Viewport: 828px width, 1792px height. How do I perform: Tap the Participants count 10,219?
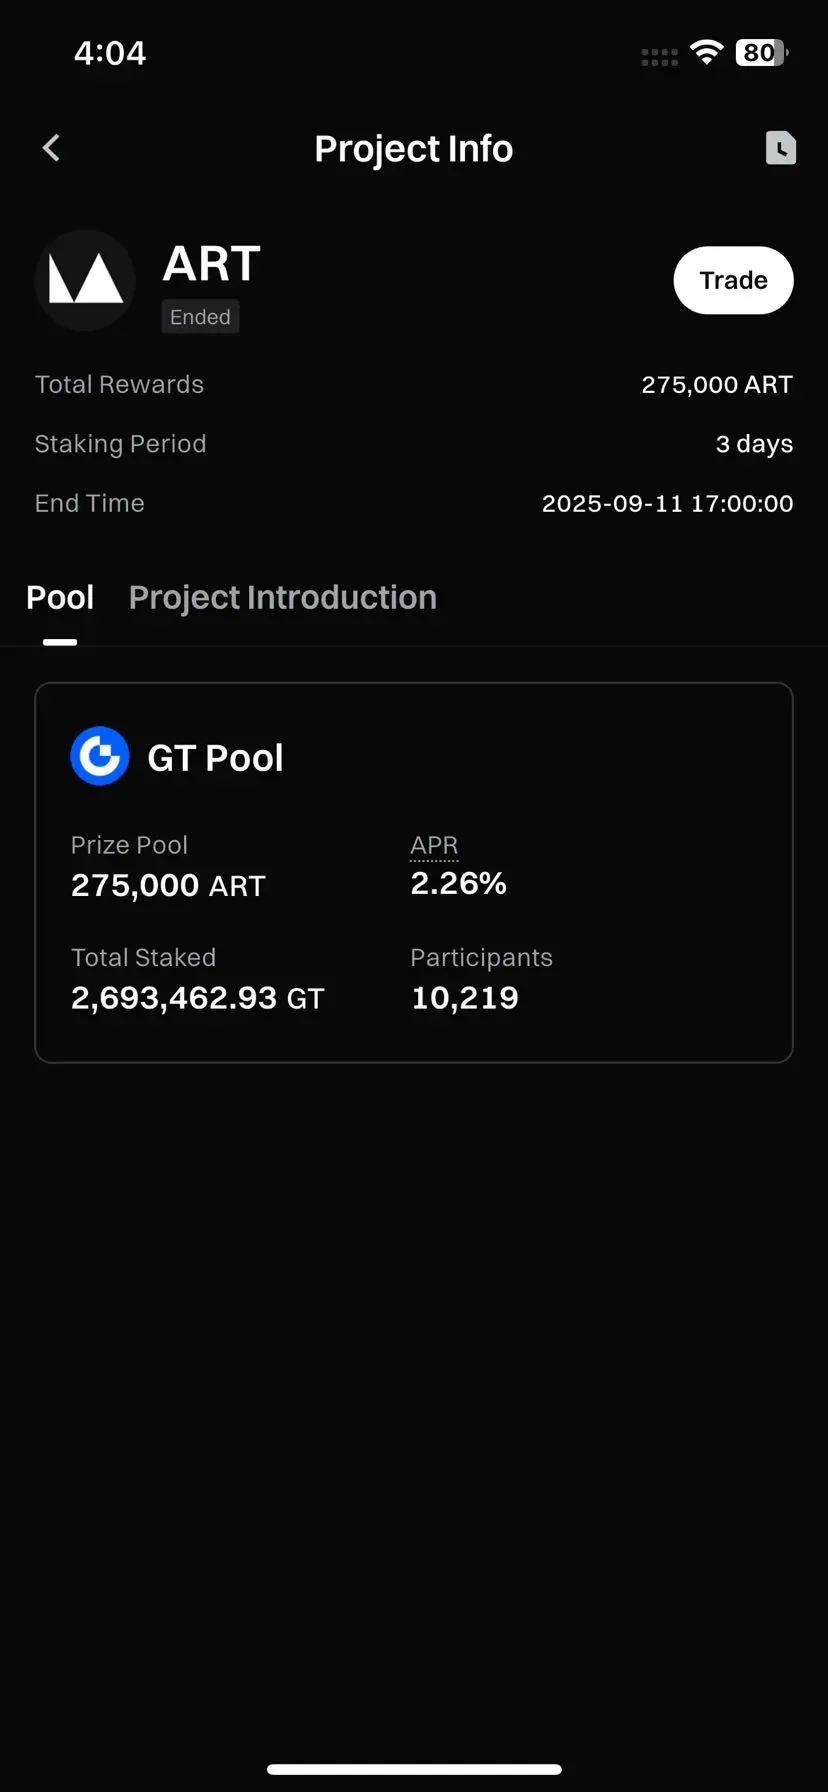[465, 997]
